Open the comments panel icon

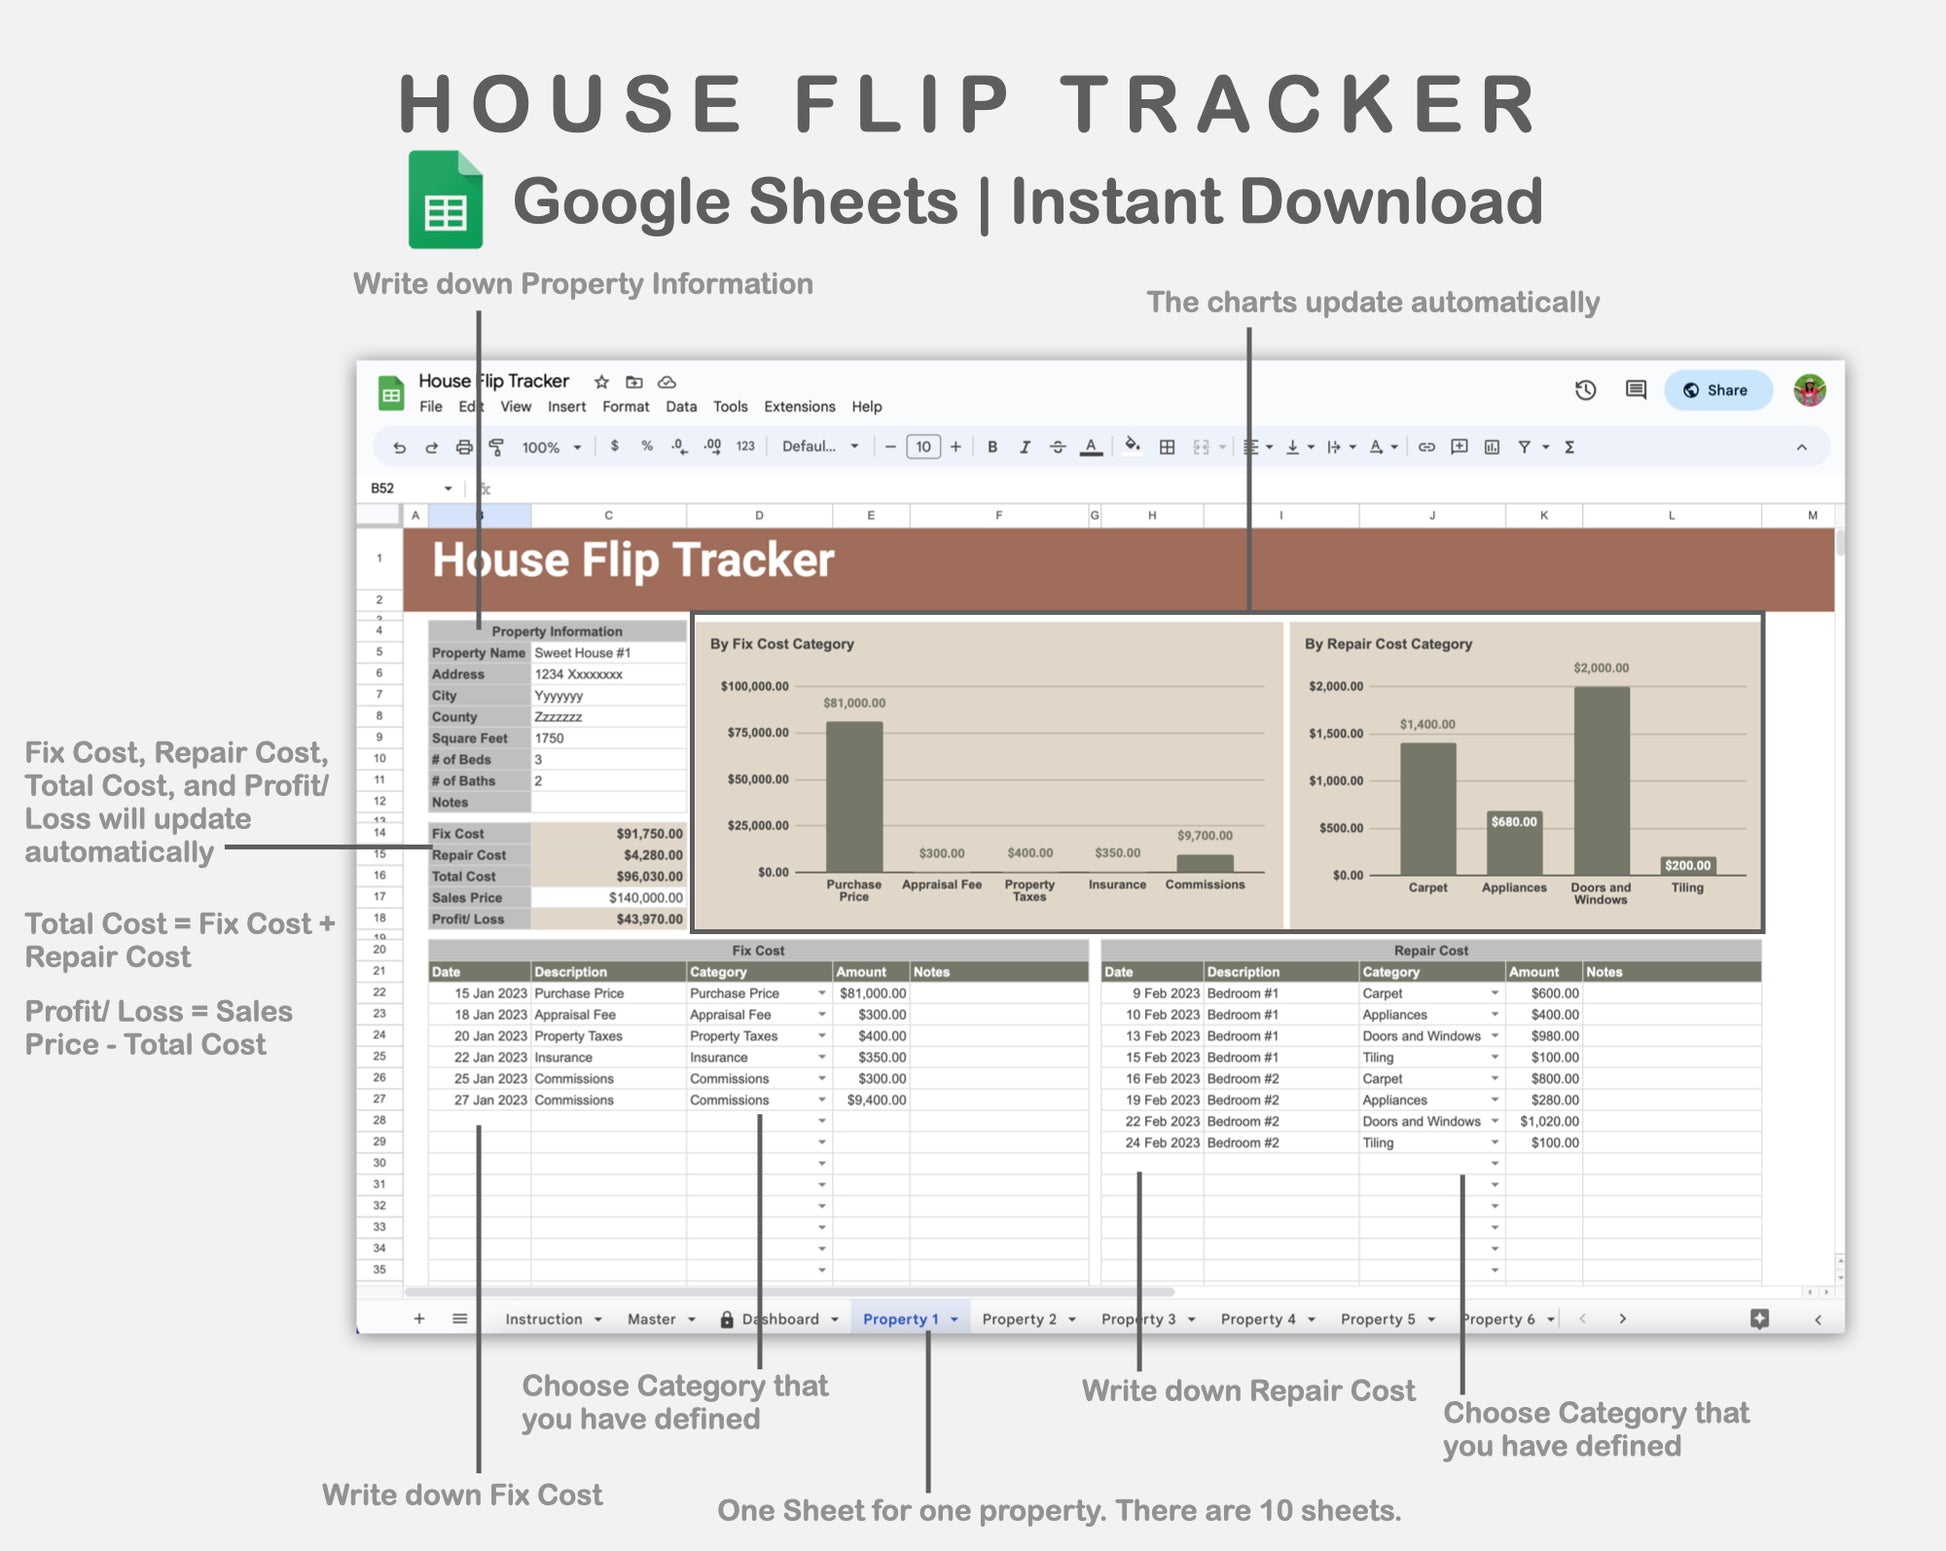[x=1636, y=390]
